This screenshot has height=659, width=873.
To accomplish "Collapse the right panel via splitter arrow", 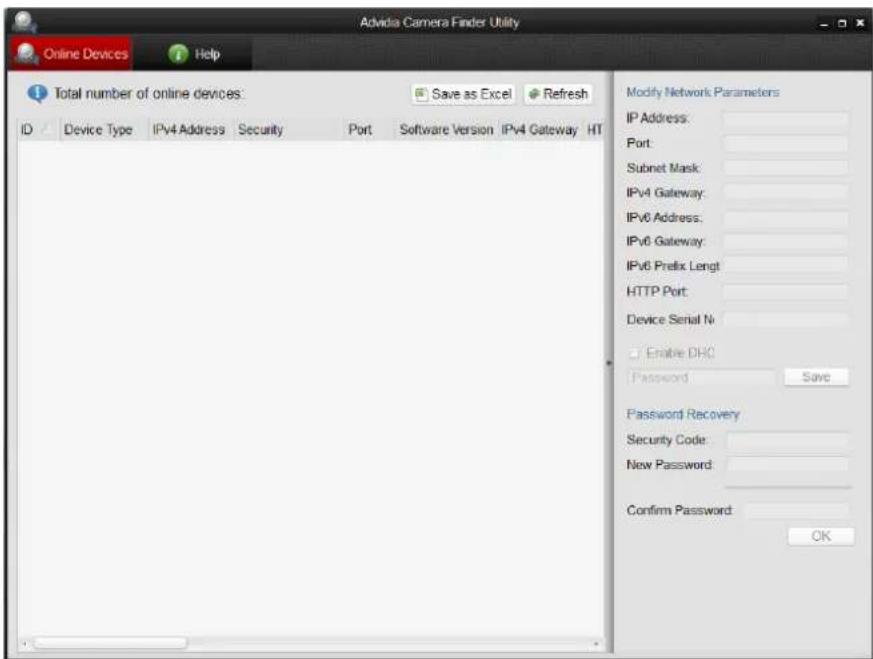I will point(609,363).
